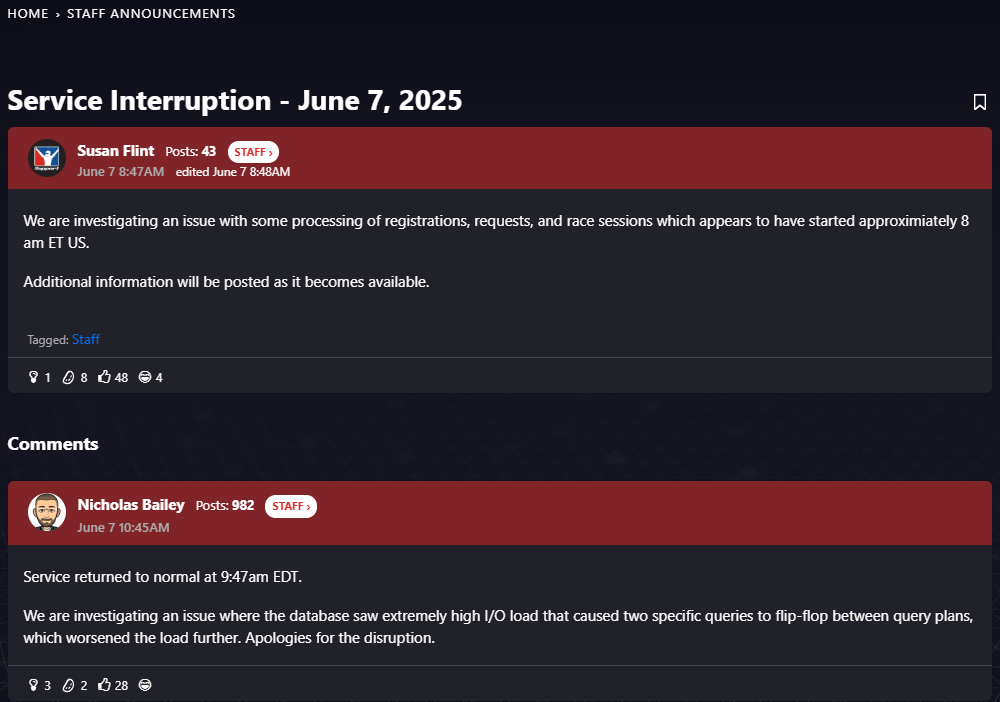Expand the STAFF badge beside Nicholas Bailey
The height and width of the screenshot is (702, 1000).
coord(291,506)
